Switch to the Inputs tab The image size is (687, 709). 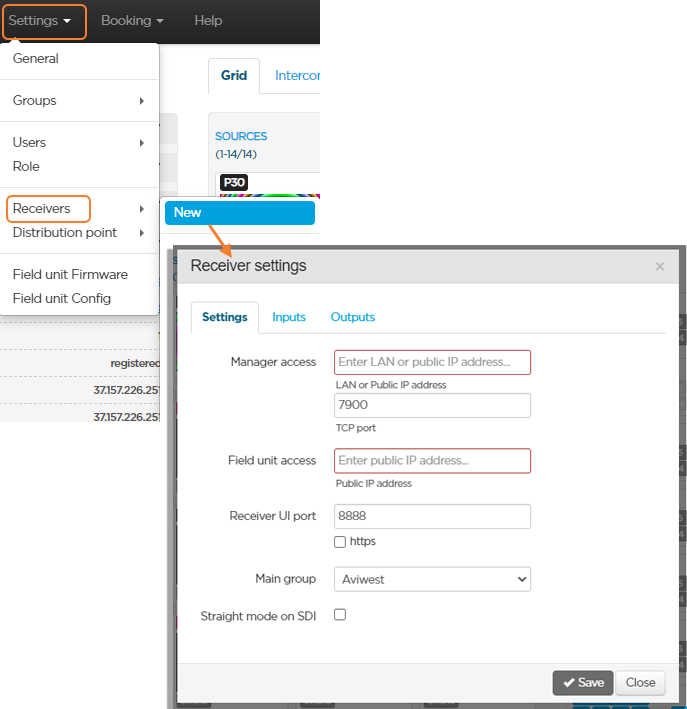pyautogui.click(x=289, y=317)
